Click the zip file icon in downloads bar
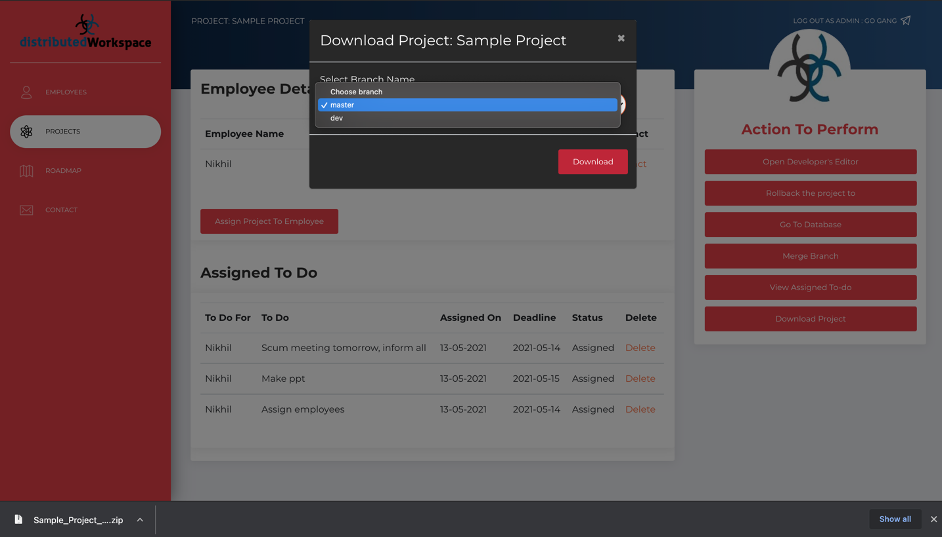943x537 pixels. (19, 520)
